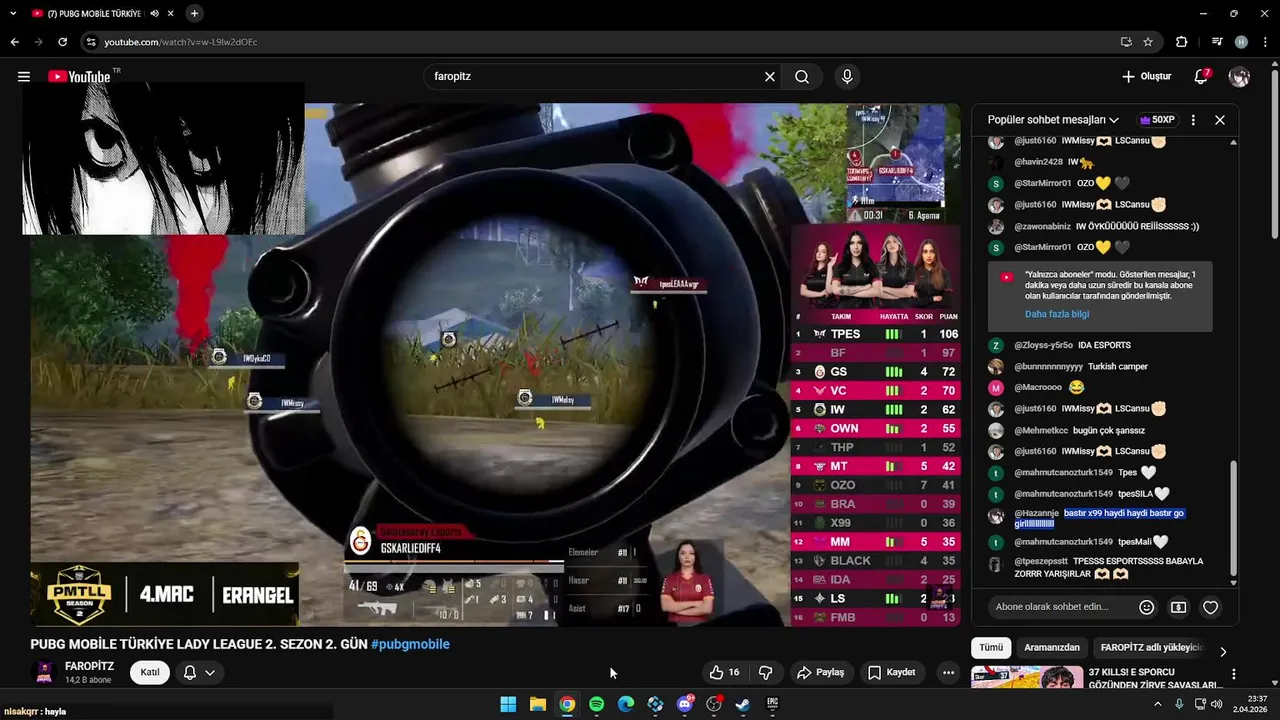This screenshot has height=720, width=1280.
Task: Start voice search with microphone icon
Action: (847, 77)
